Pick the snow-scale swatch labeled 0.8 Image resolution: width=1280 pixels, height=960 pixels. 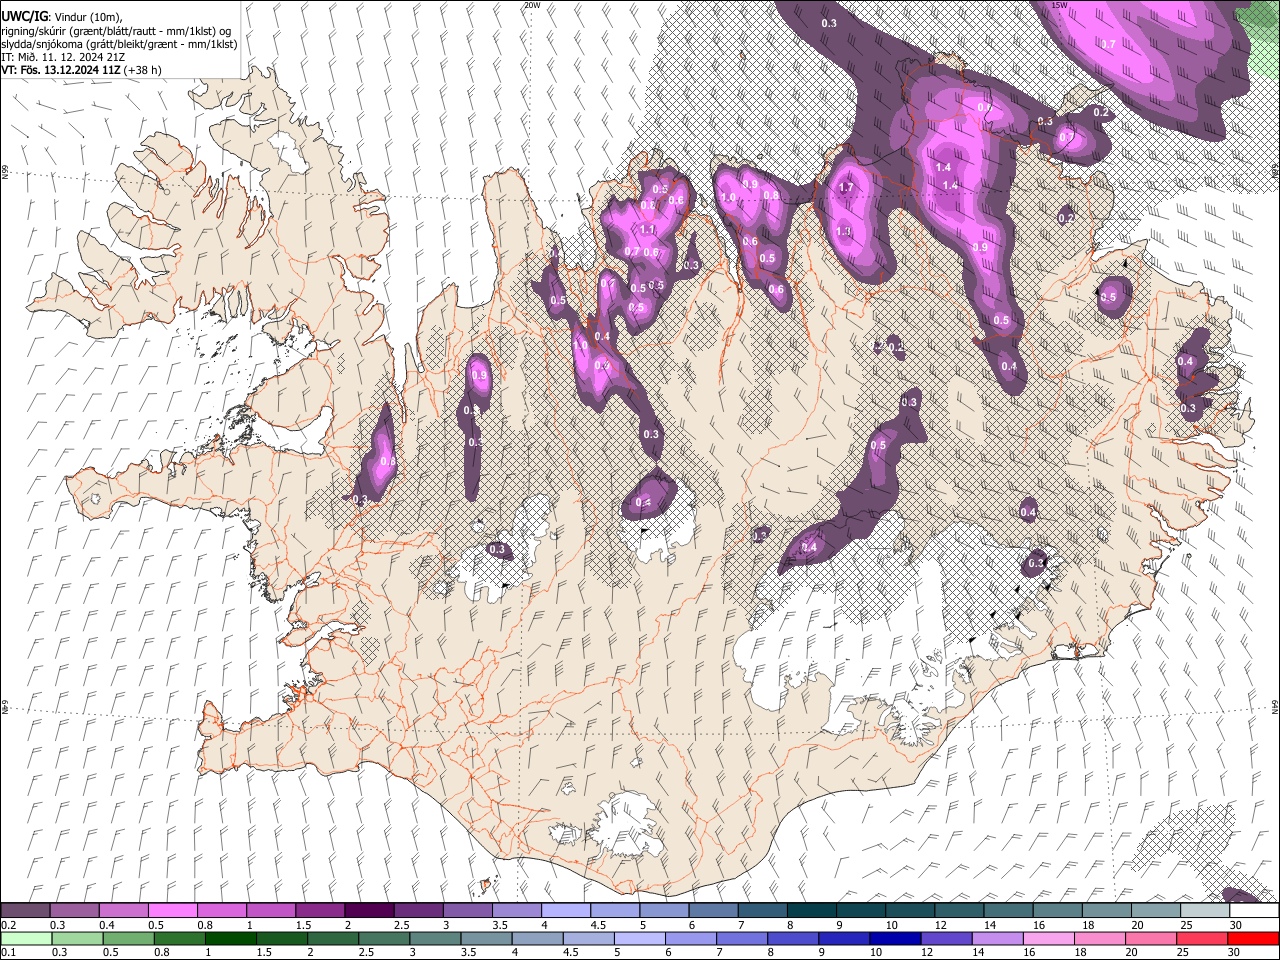click(x=221, y=910)
